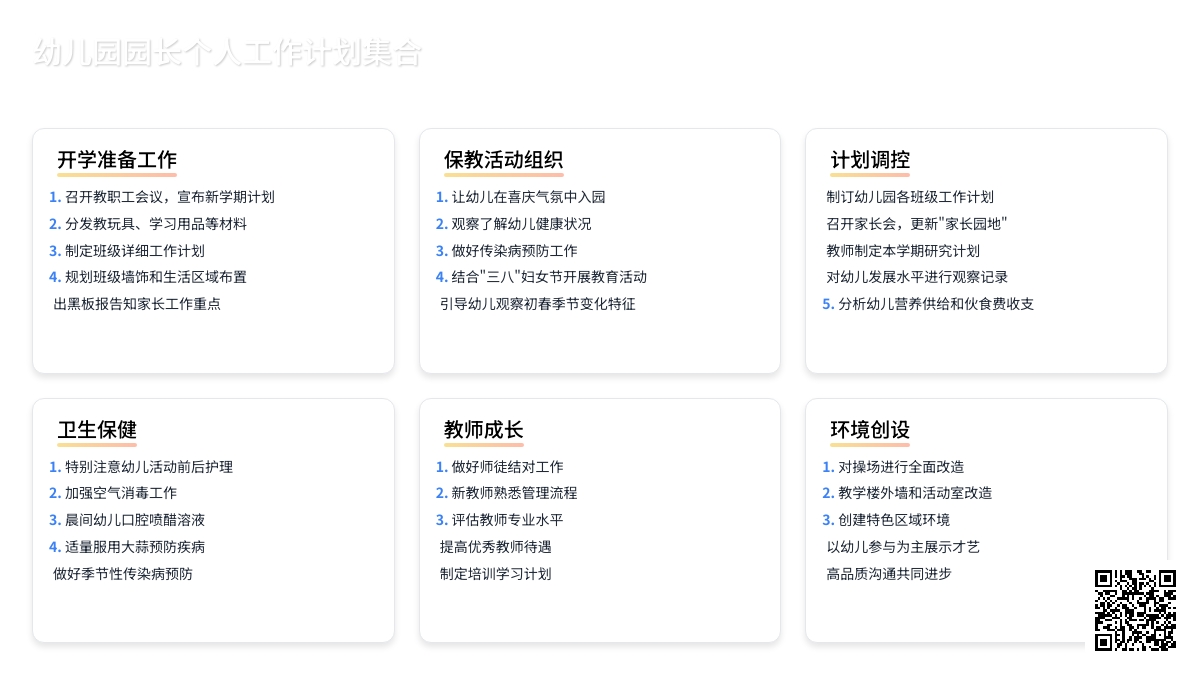
Task: Click item 分析幼儿营养供给和伙食费收支
Action: (936, 304)
